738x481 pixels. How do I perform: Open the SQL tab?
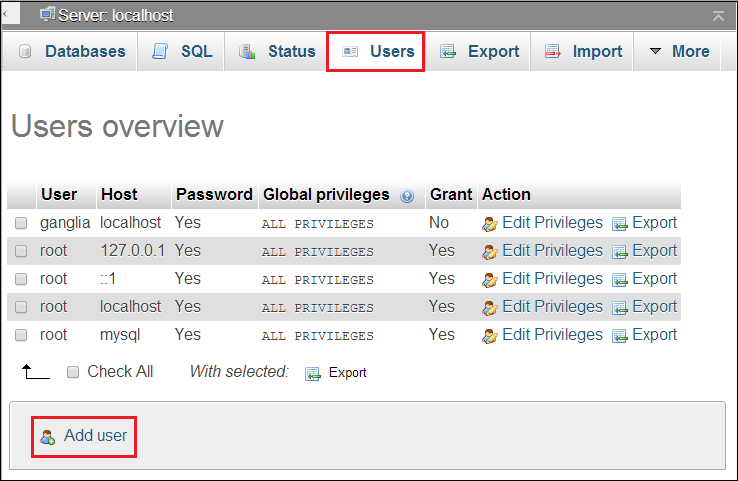click(183, 51)
